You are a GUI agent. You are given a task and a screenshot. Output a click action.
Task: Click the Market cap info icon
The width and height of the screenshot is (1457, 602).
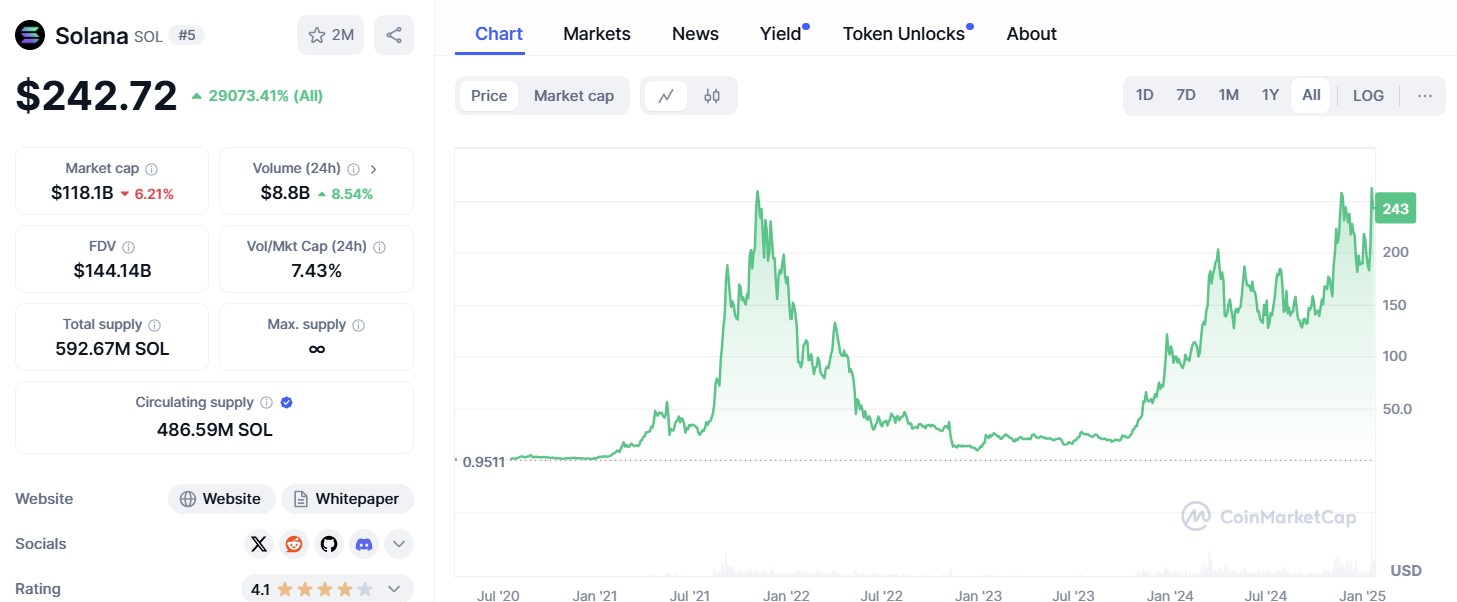[152, 169]
